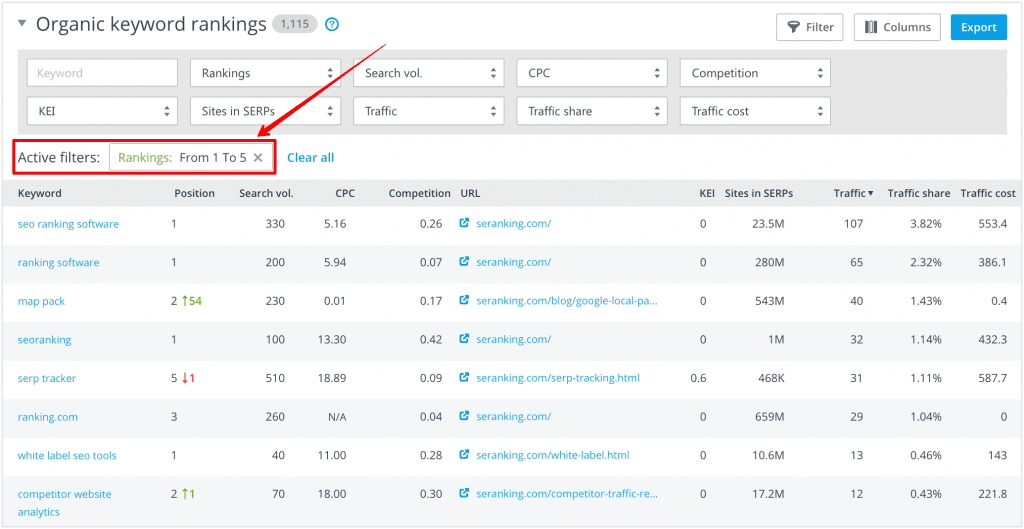
Task: Open the Search vol. filter dropdown
Action: pyautogui.click(x=428, y=73)
